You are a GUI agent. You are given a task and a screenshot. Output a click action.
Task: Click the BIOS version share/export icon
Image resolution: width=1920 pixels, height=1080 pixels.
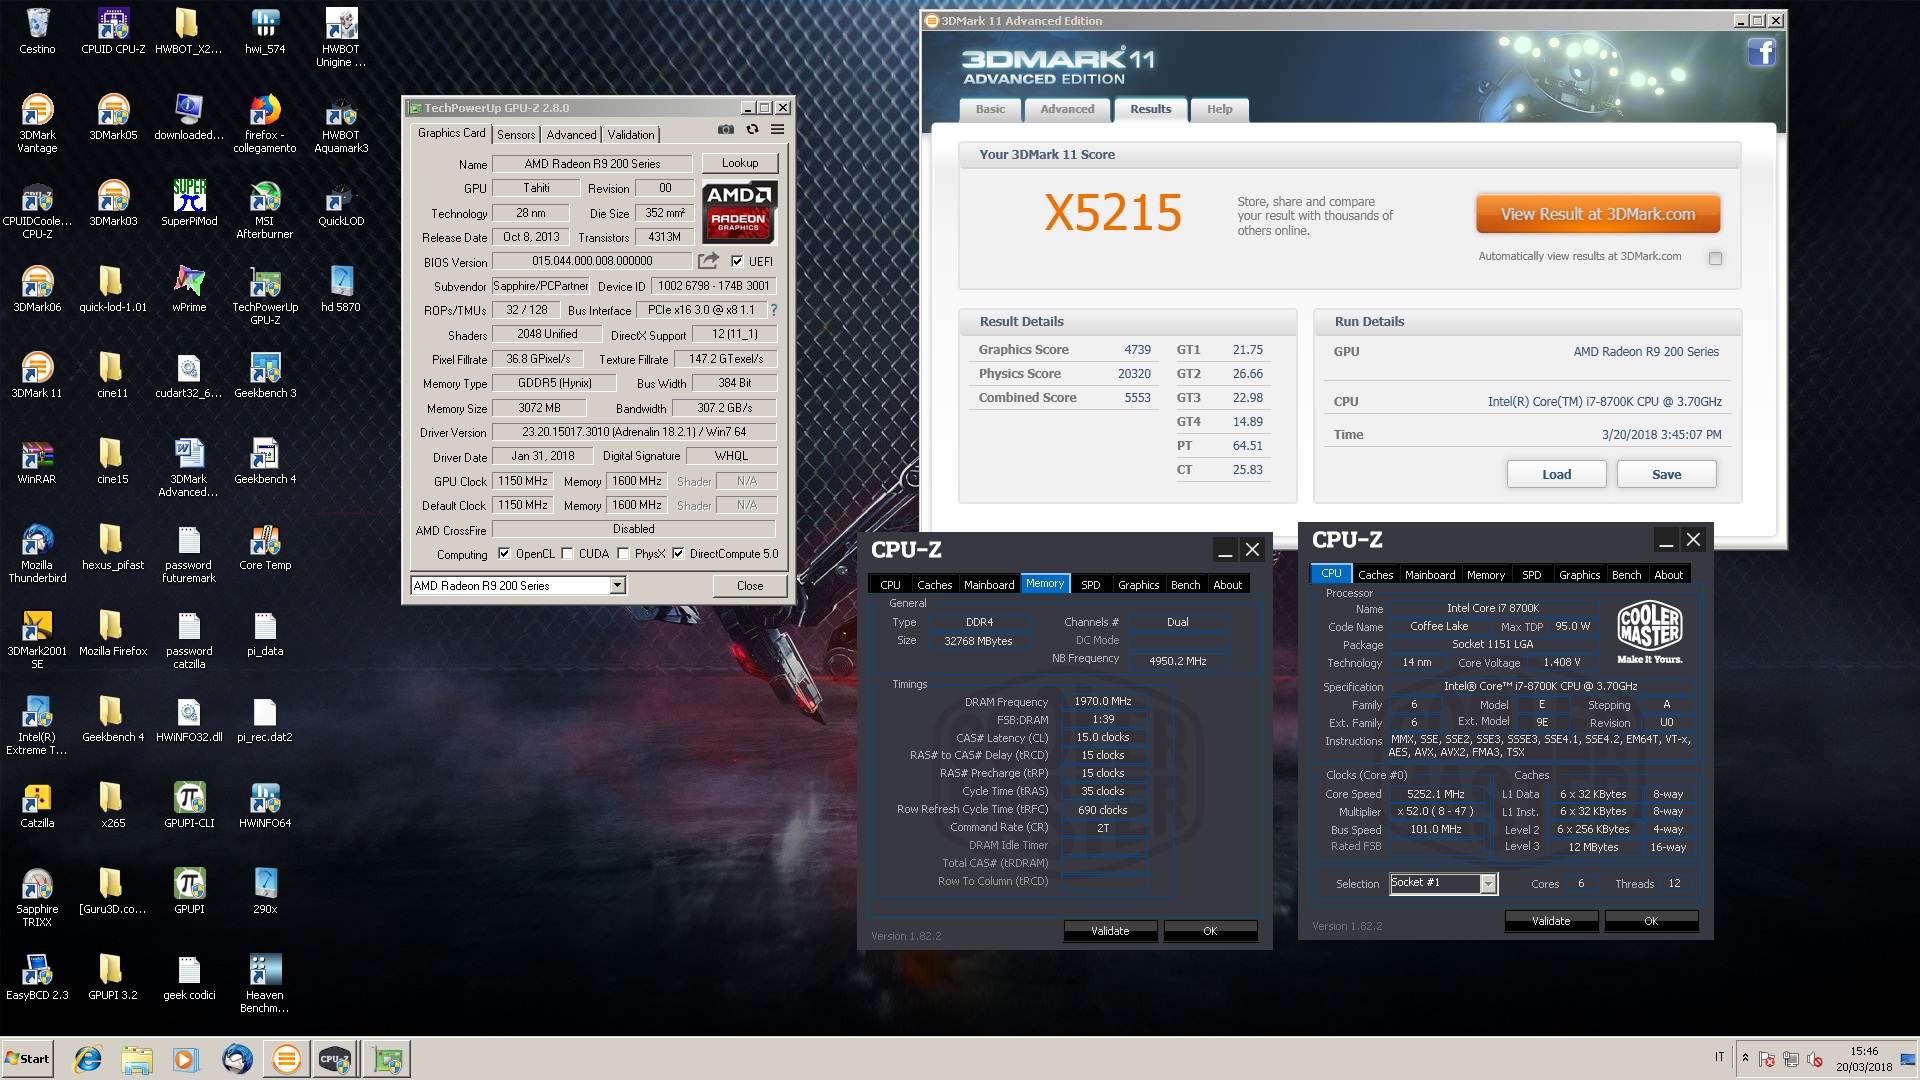tap(708, 261)
